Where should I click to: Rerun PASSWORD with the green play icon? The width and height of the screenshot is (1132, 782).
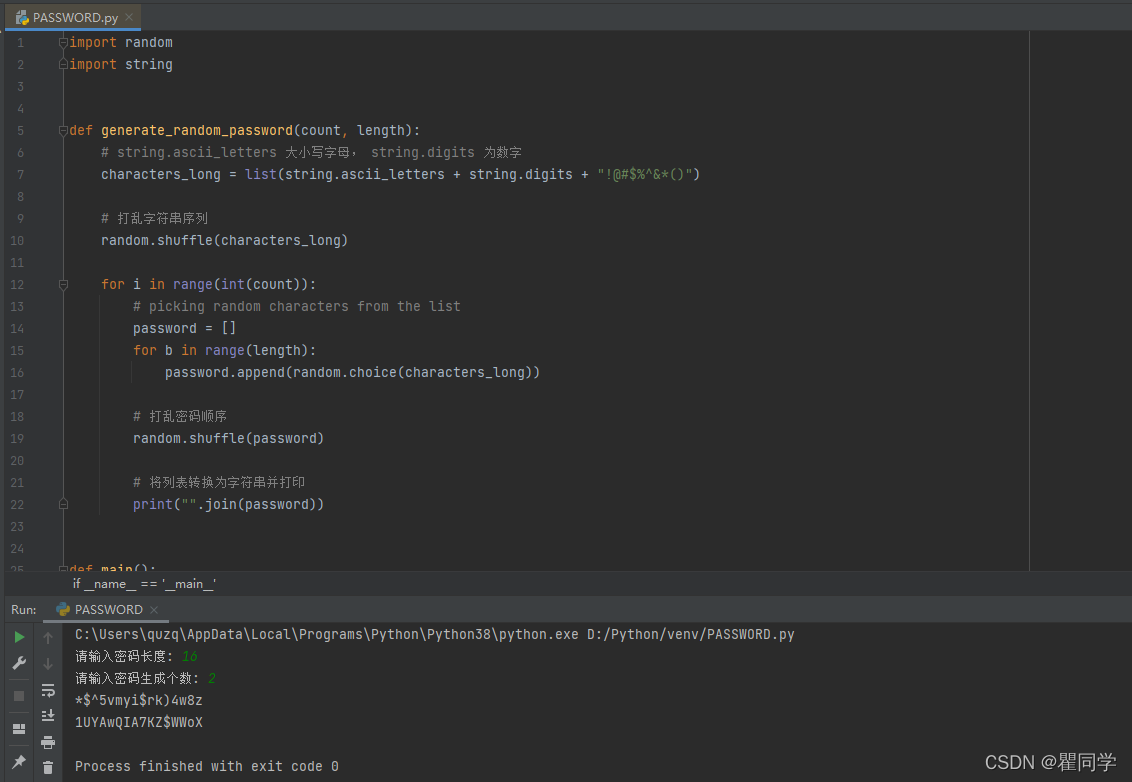(x=19, y=637)
